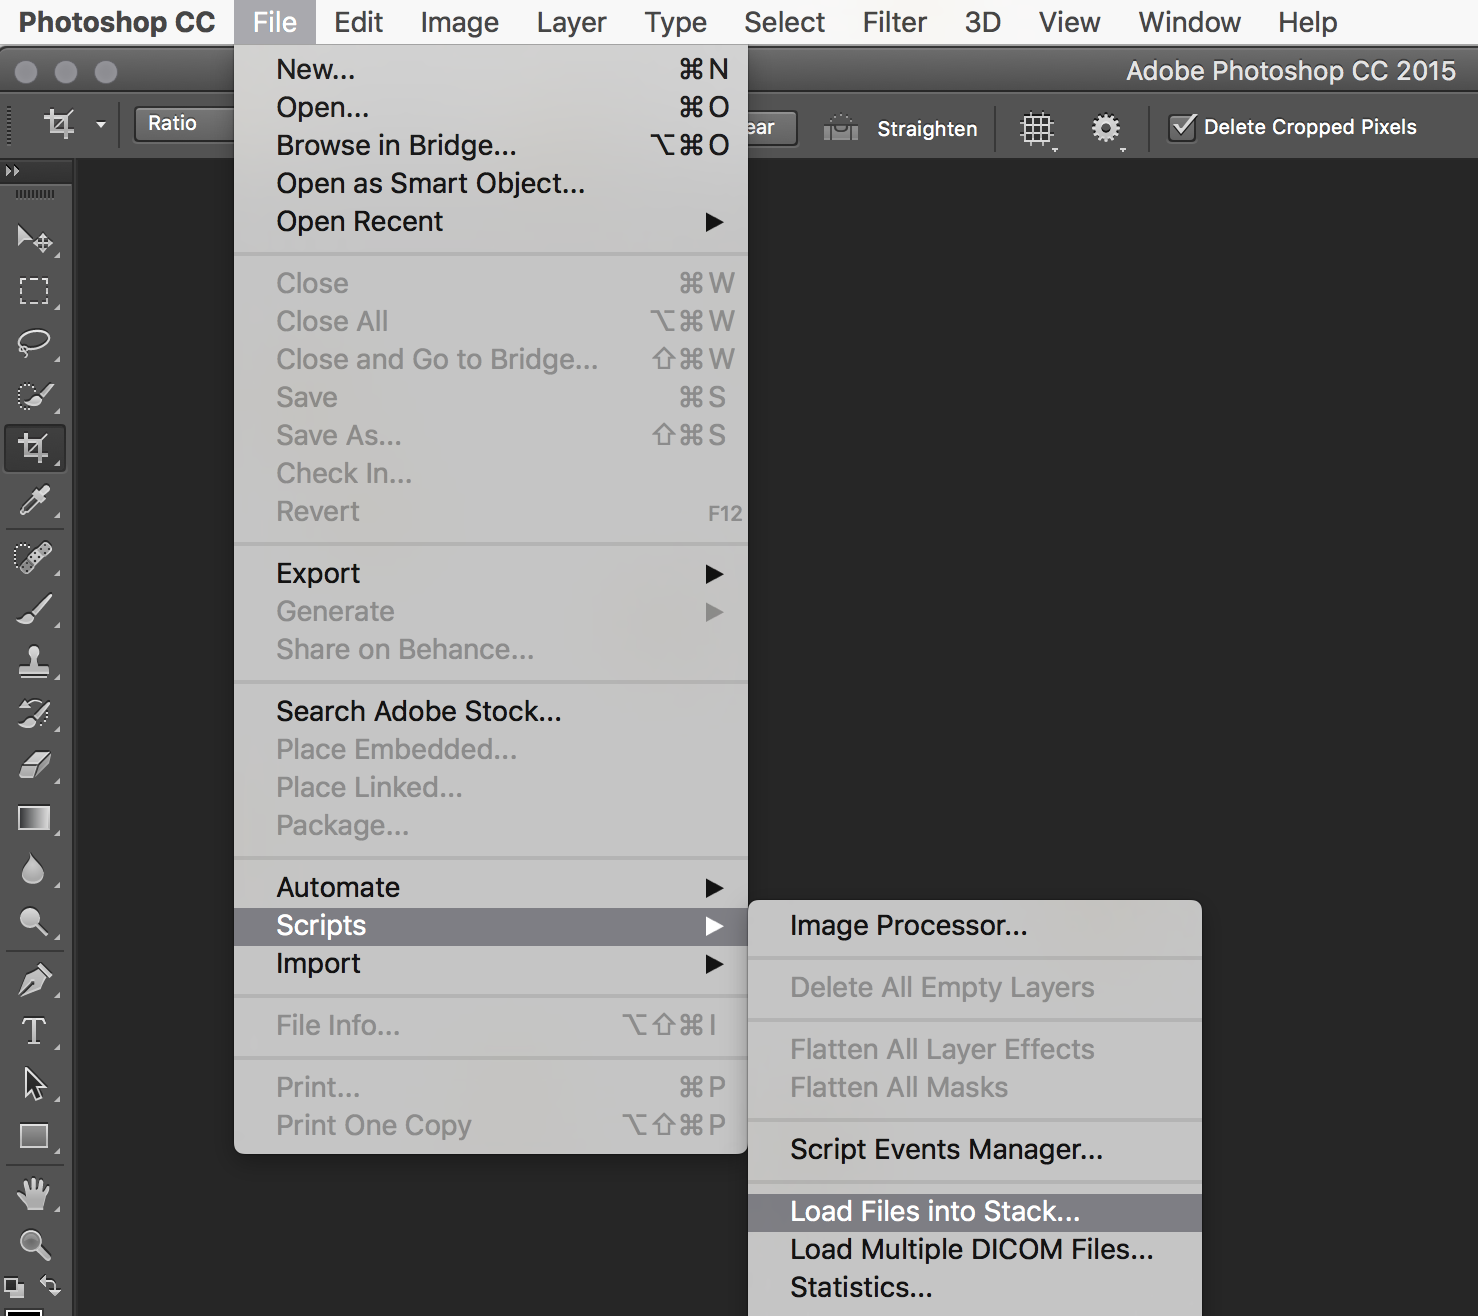Open the crop settings gear icon
Viewport: 1478px width, 1316px height.
1106,128
